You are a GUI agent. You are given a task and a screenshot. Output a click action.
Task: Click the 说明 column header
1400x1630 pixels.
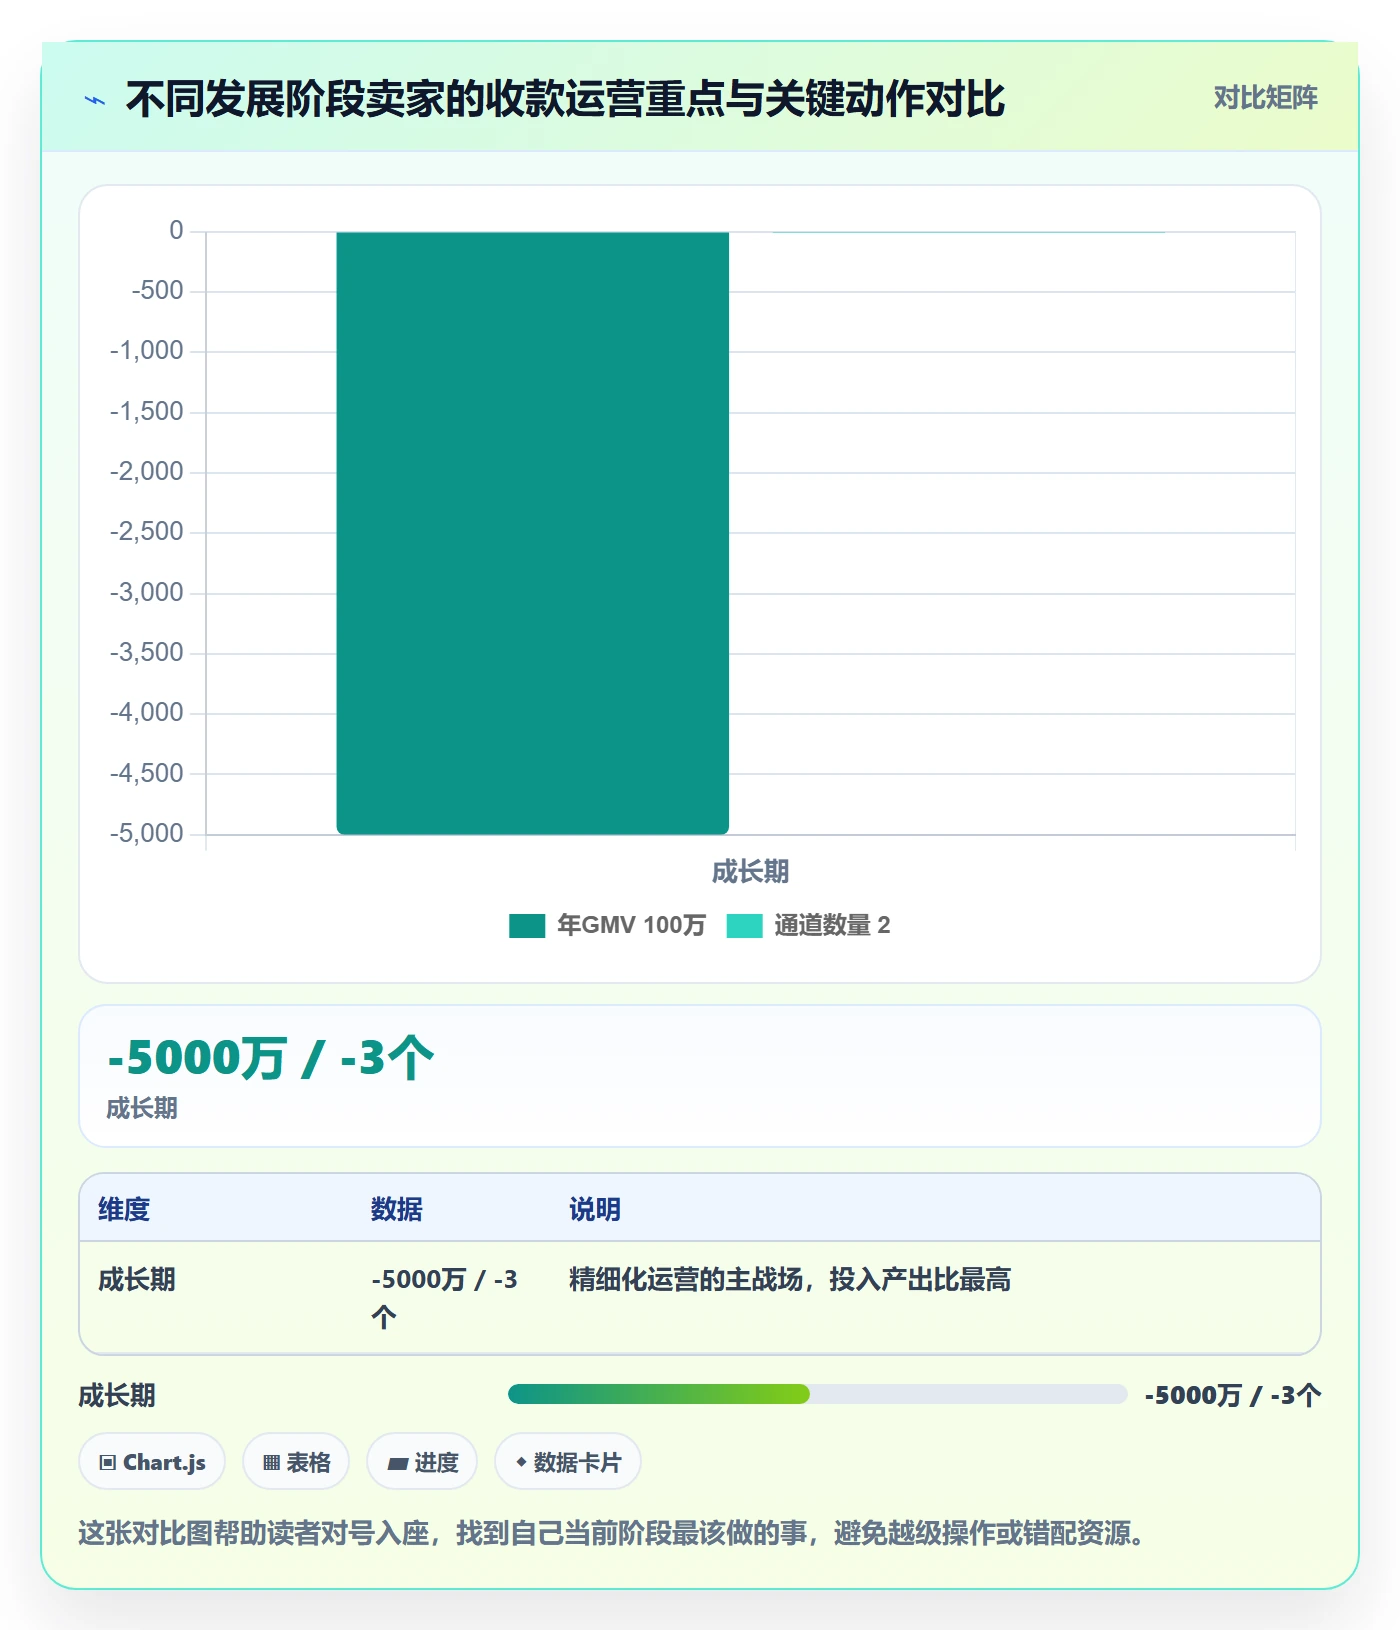595,1209
